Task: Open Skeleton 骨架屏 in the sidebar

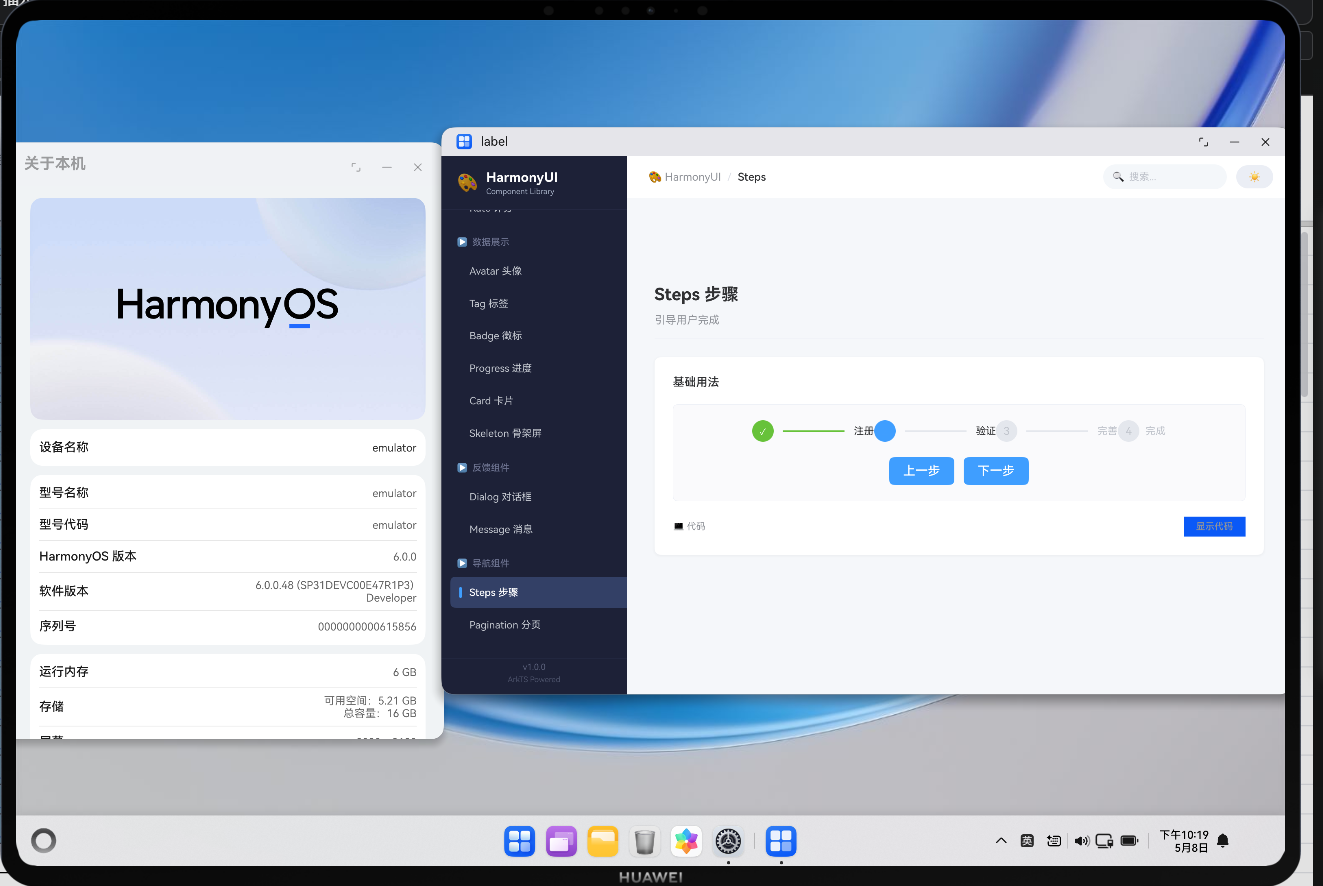Action: point(538,434)
